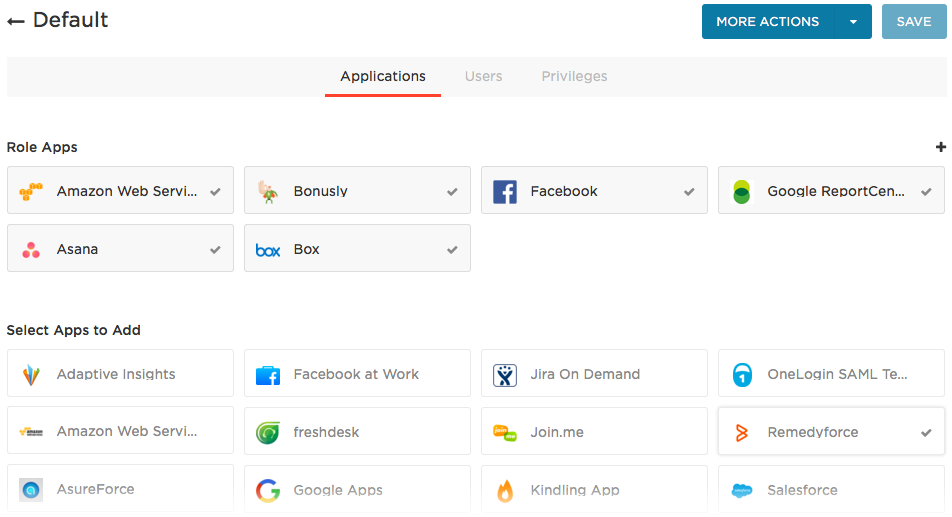952x517 pixels.
Task: Click the Remedyforce orange icon
Action: [741, 433]
